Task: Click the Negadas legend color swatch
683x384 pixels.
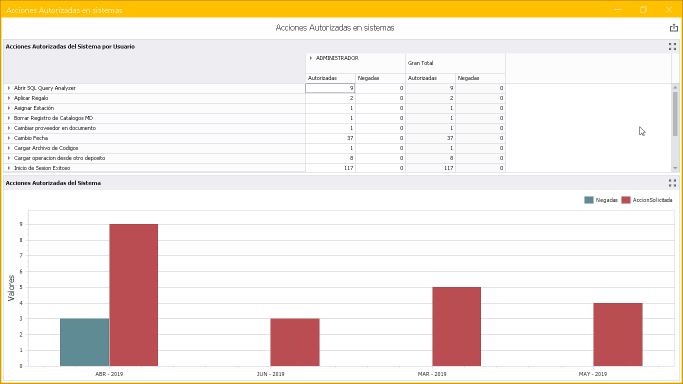Action: pyautogui.click(x=588, y=200)
